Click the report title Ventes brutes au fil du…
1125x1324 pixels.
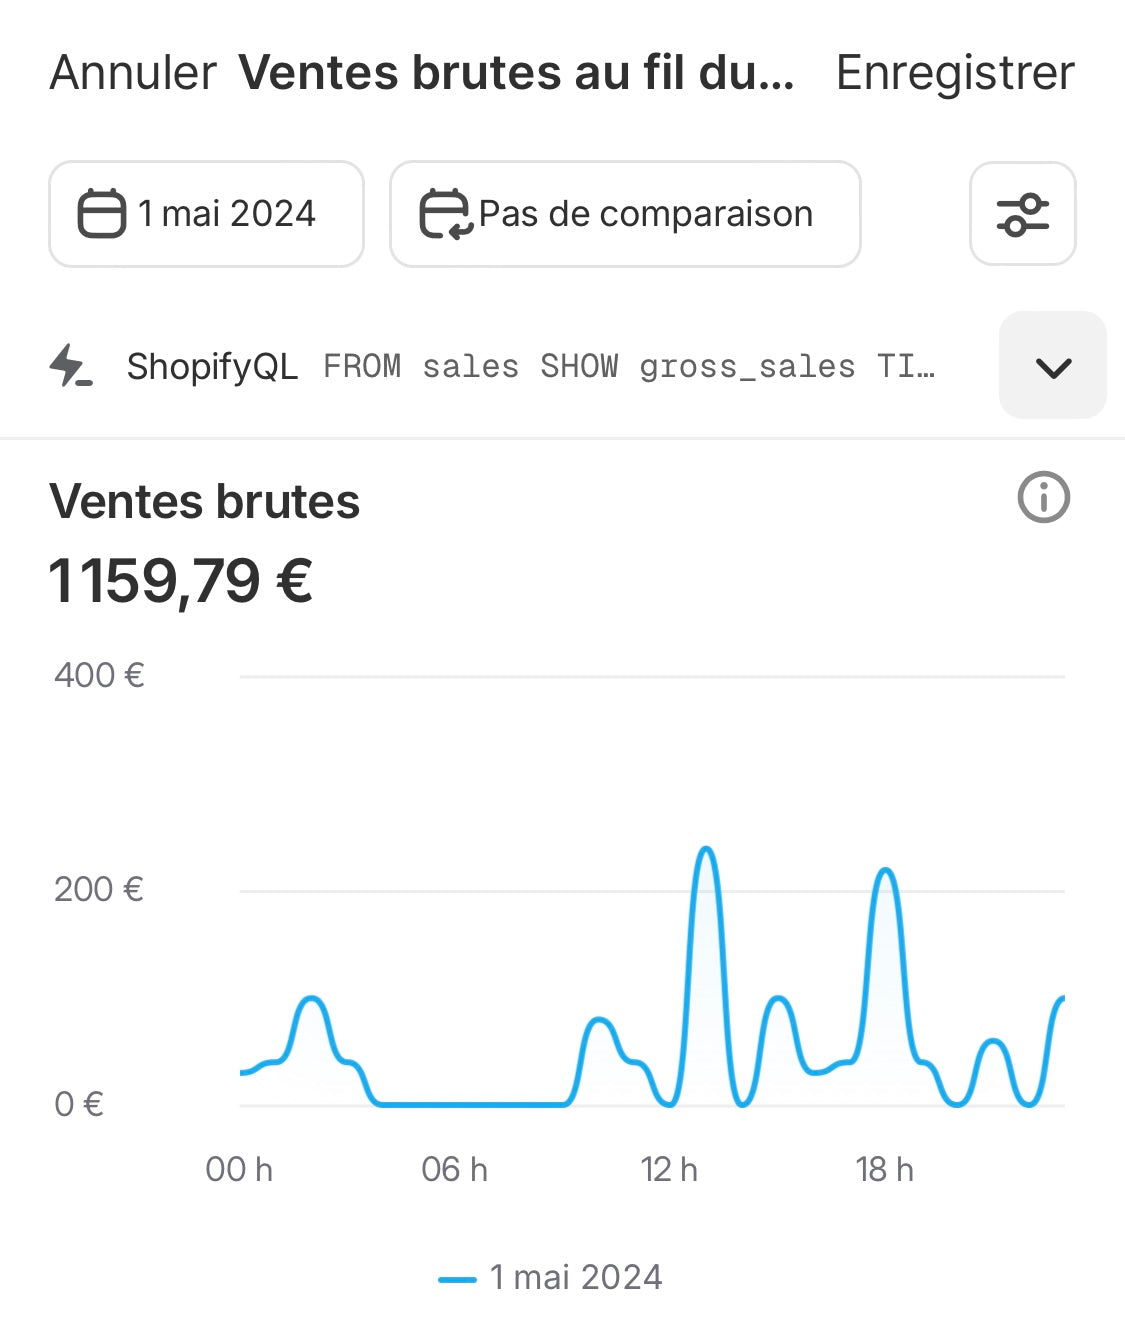[517, 73]
